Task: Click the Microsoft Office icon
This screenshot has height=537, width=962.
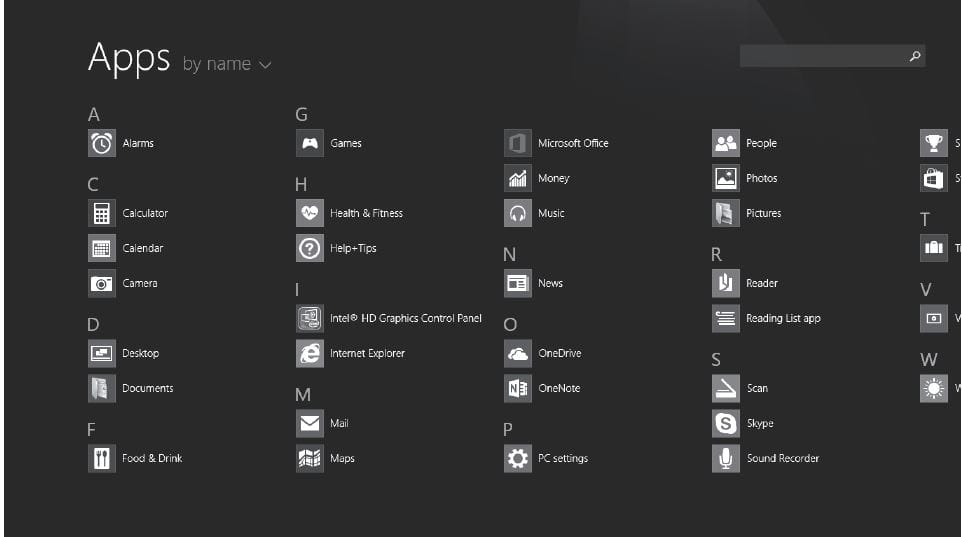Action: (518, 144)
